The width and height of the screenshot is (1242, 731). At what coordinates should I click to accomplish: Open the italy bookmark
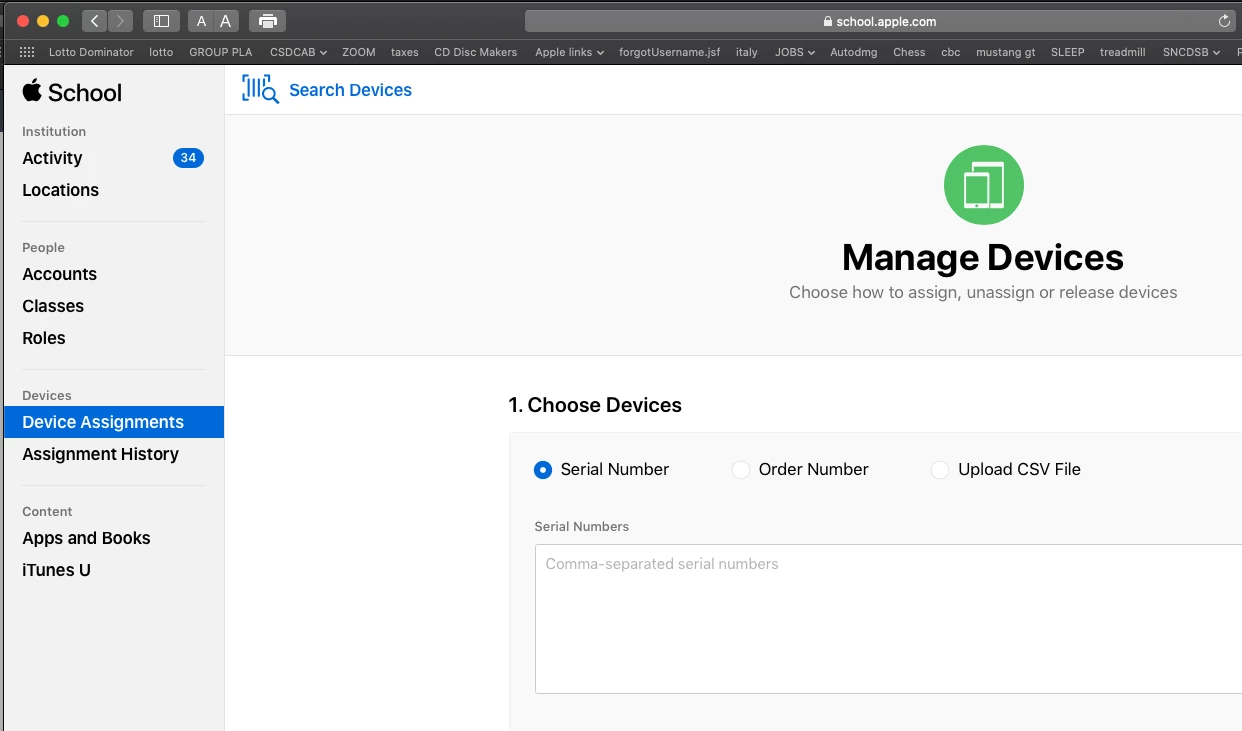coord(747,52)
